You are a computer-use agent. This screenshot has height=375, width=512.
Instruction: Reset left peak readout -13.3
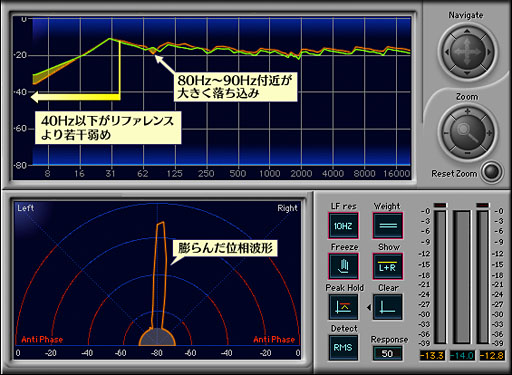tap(432, 356)
